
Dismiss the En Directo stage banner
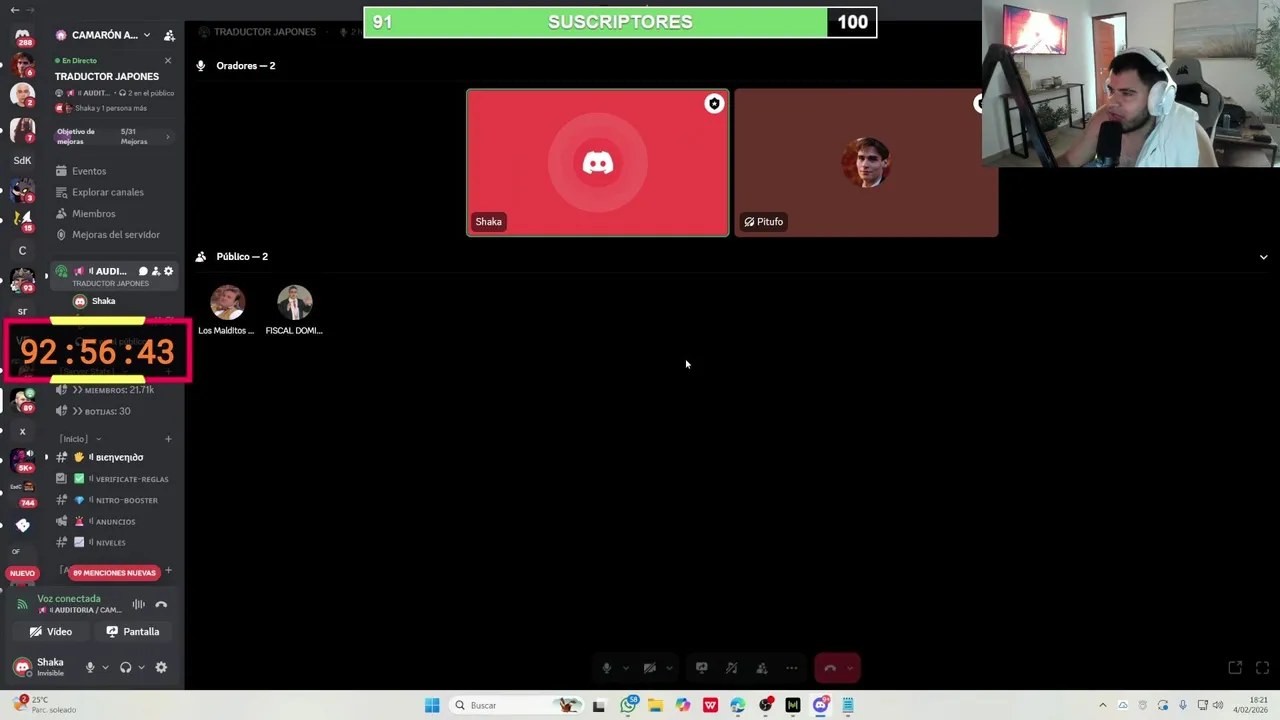pos(168,61)
